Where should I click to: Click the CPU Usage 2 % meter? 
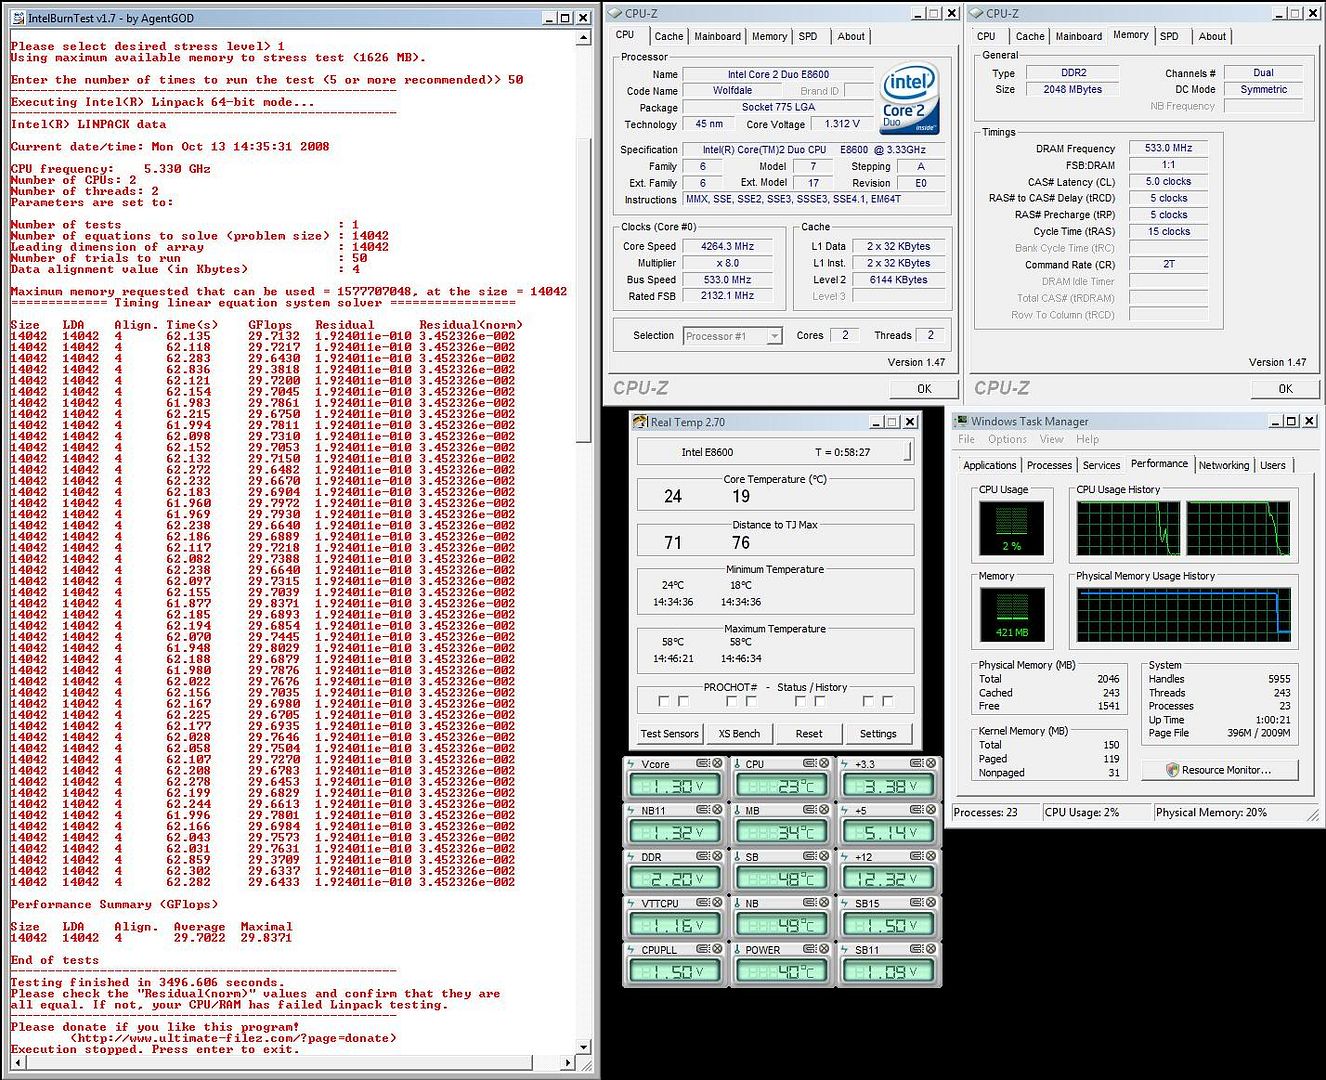(1012, 528)
